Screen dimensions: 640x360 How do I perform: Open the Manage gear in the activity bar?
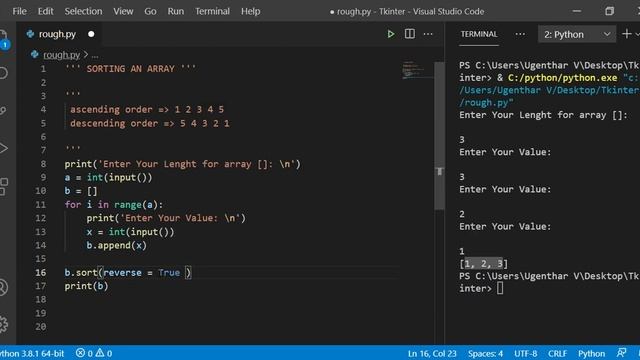(x=3, y=324)
